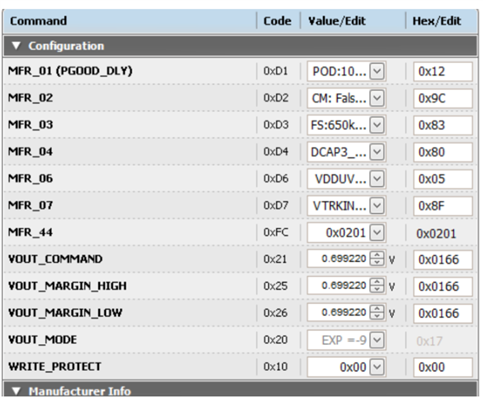Click code 0xD1 cell
The width and height of the screenshot is (483, 400).
click(x=275, y=71)
